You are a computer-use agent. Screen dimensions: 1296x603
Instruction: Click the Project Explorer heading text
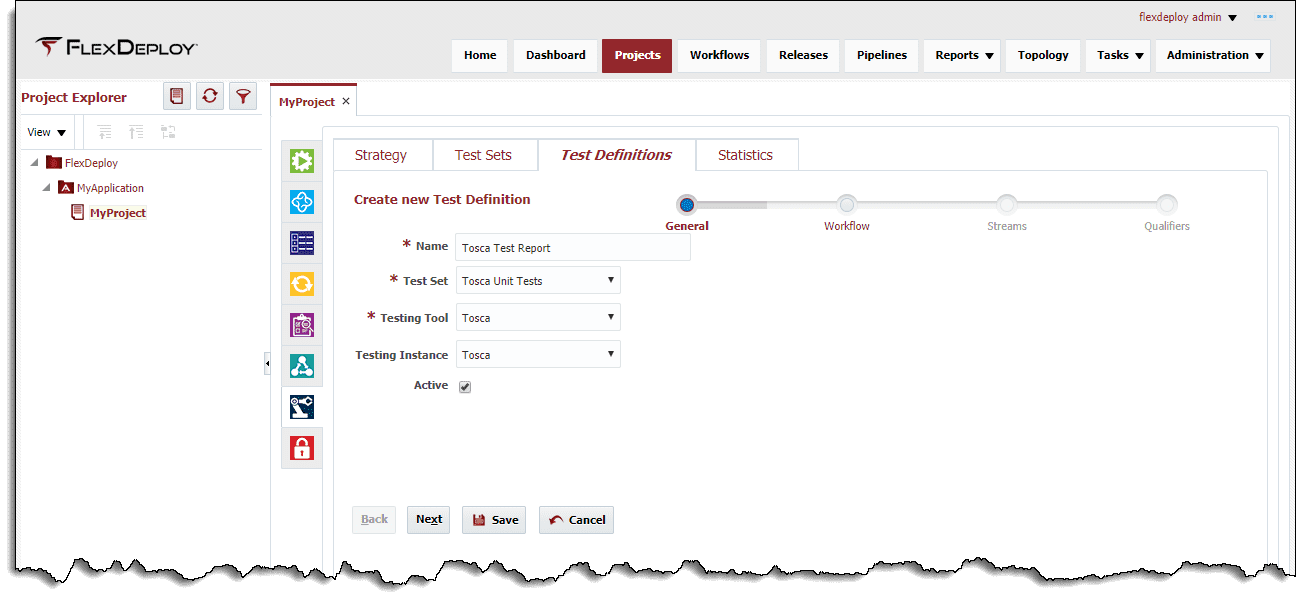(x=74, y=97)
